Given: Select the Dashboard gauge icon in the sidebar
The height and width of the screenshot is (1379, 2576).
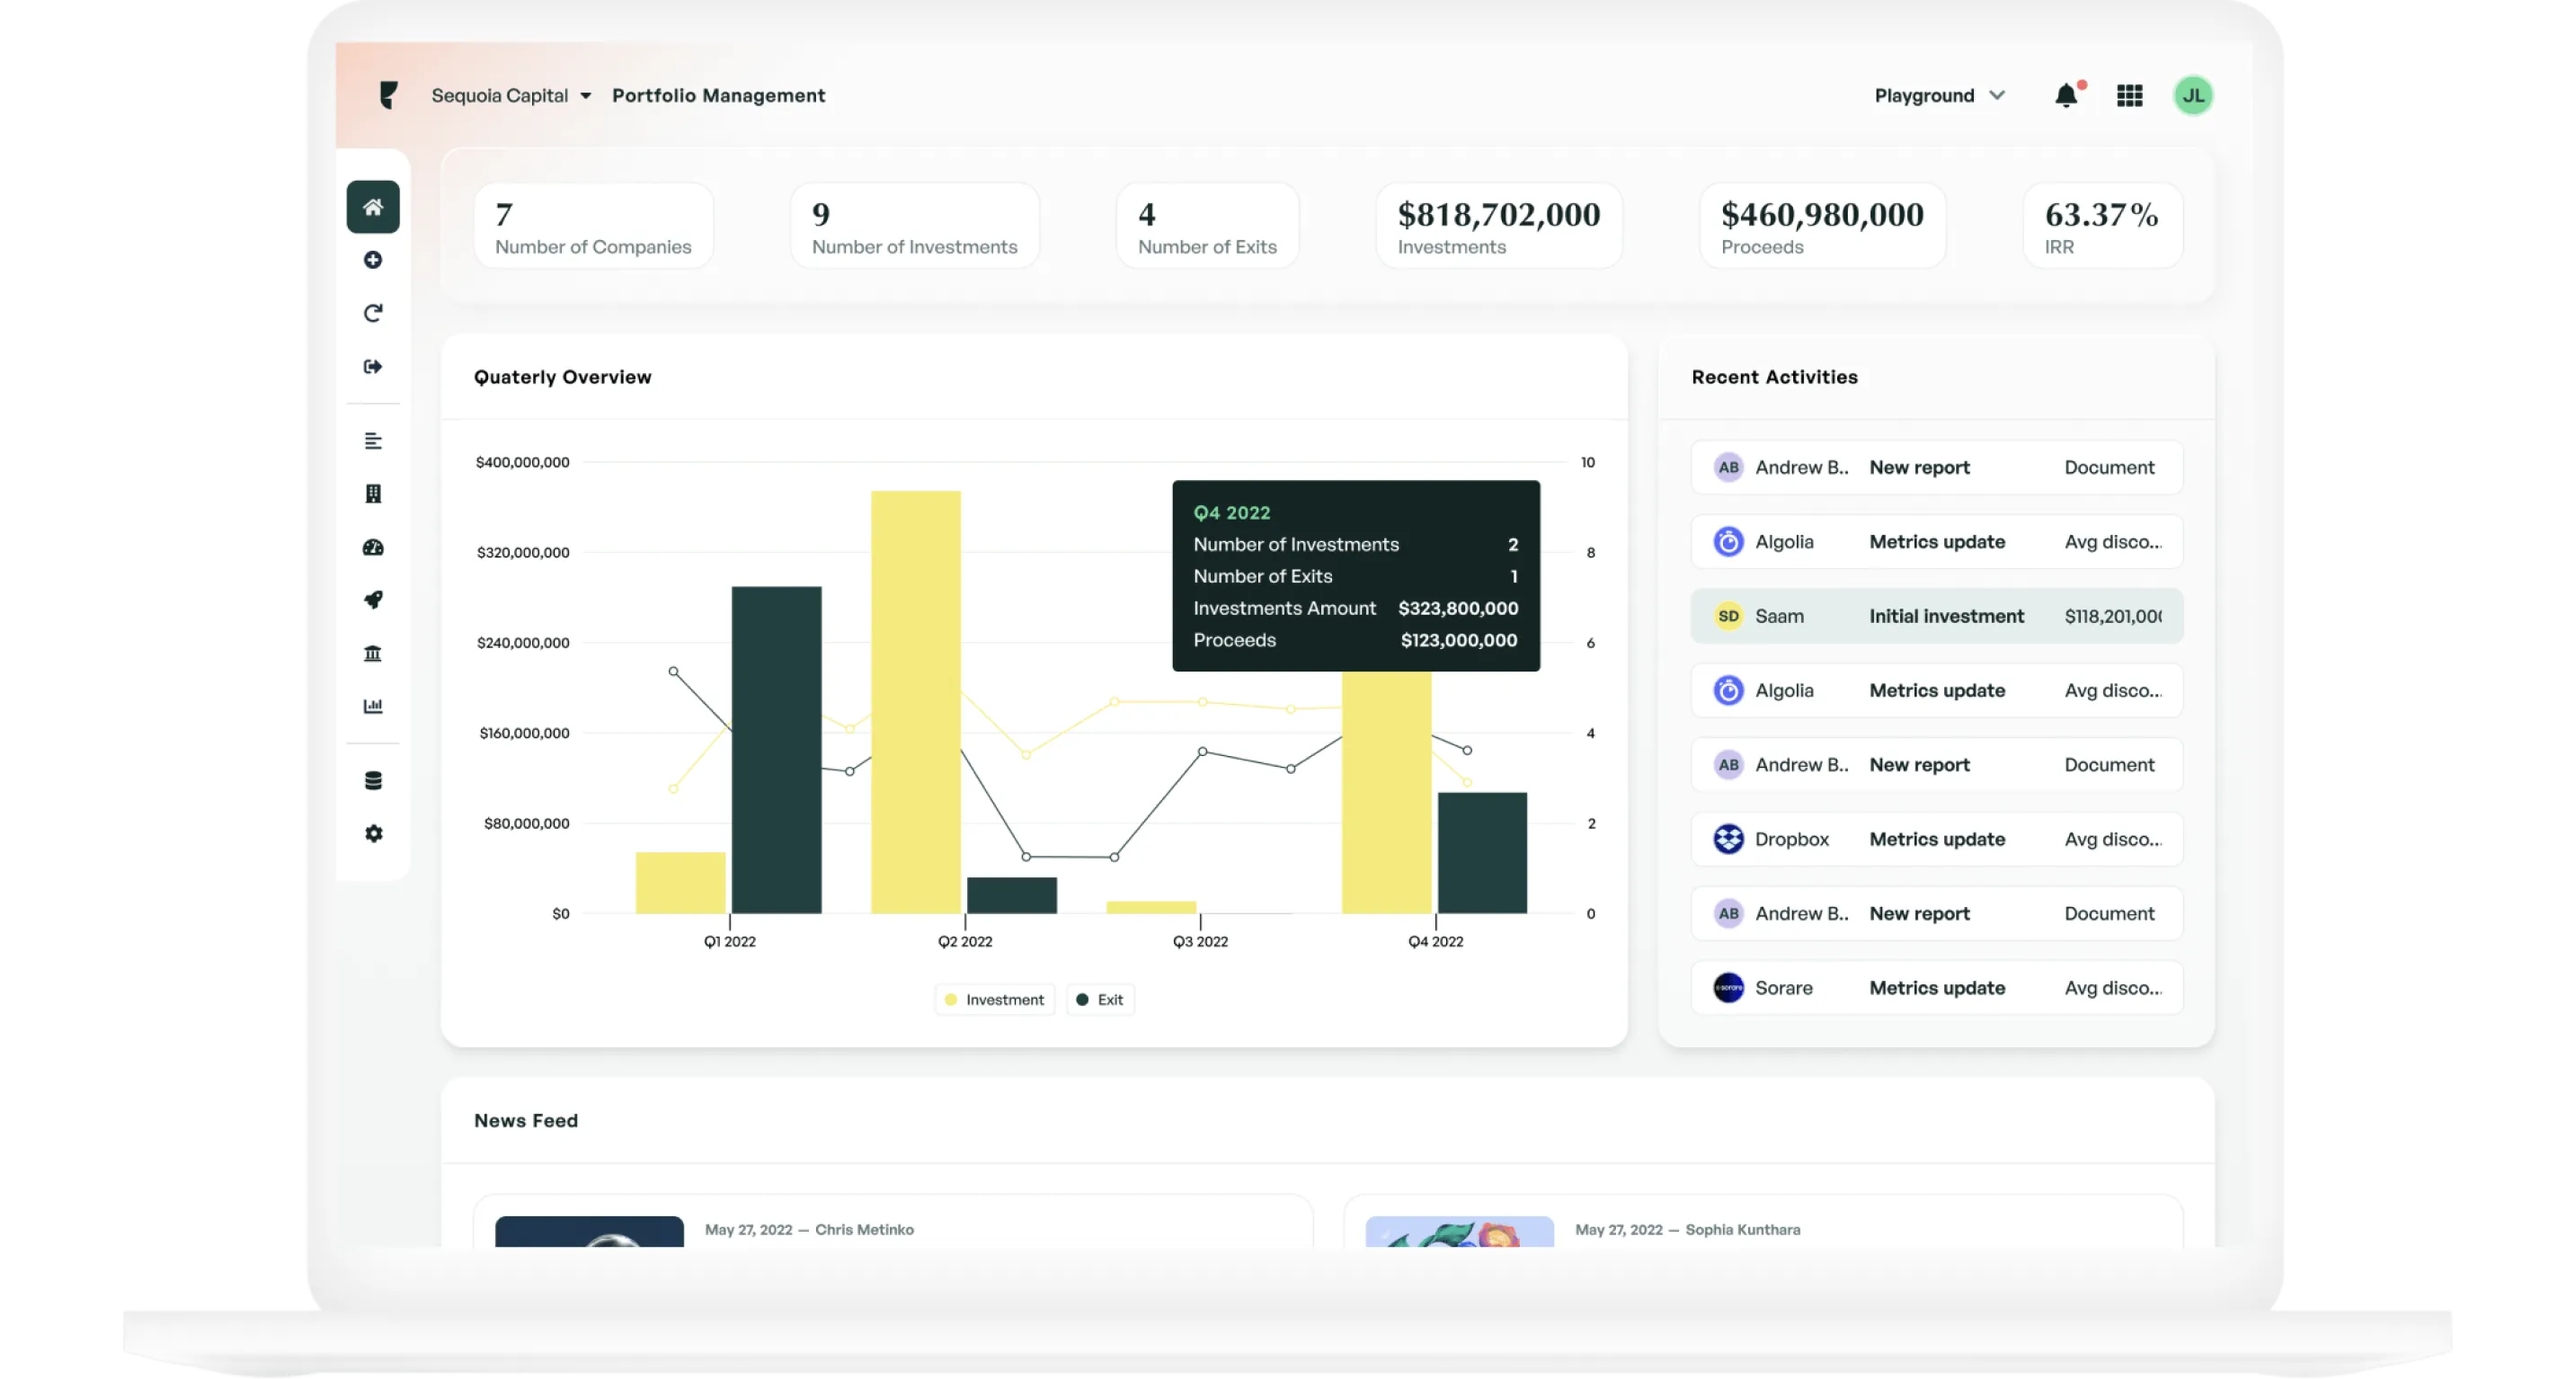Looking at the screenshot, I should (x=373, y=547).
